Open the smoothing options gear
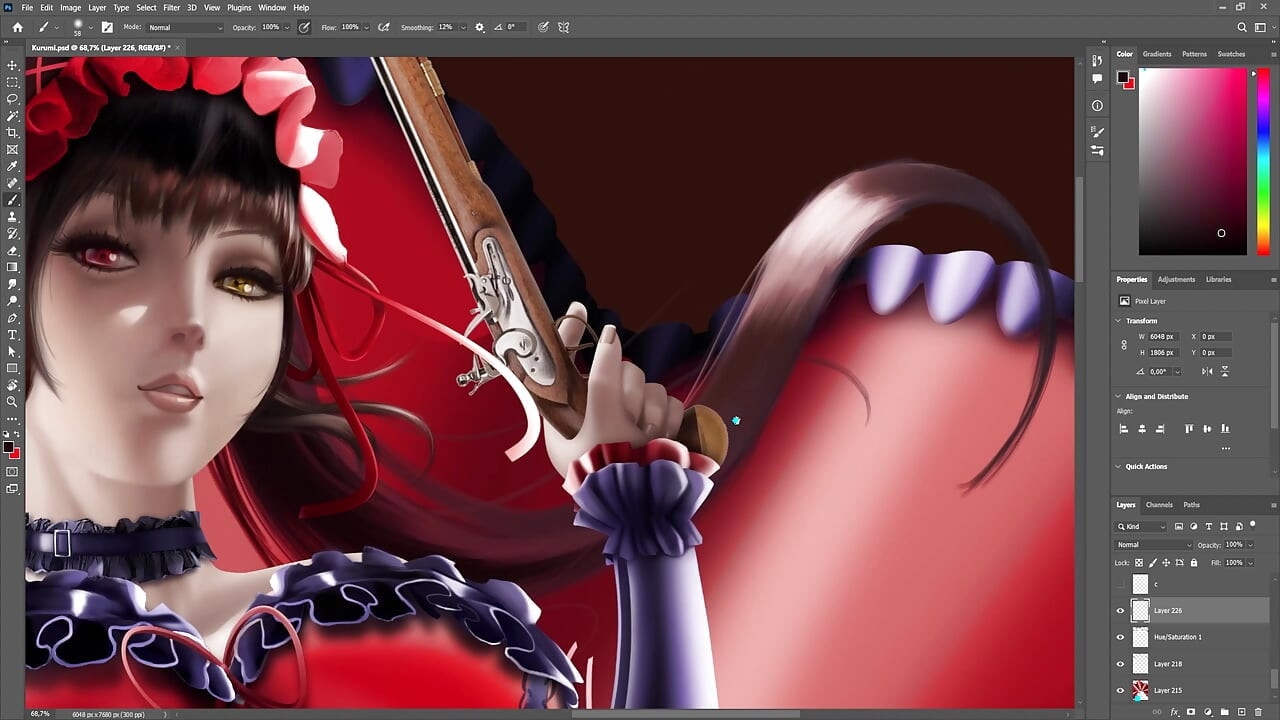Viewport: 1280px width, 720px height. point(480,27)
